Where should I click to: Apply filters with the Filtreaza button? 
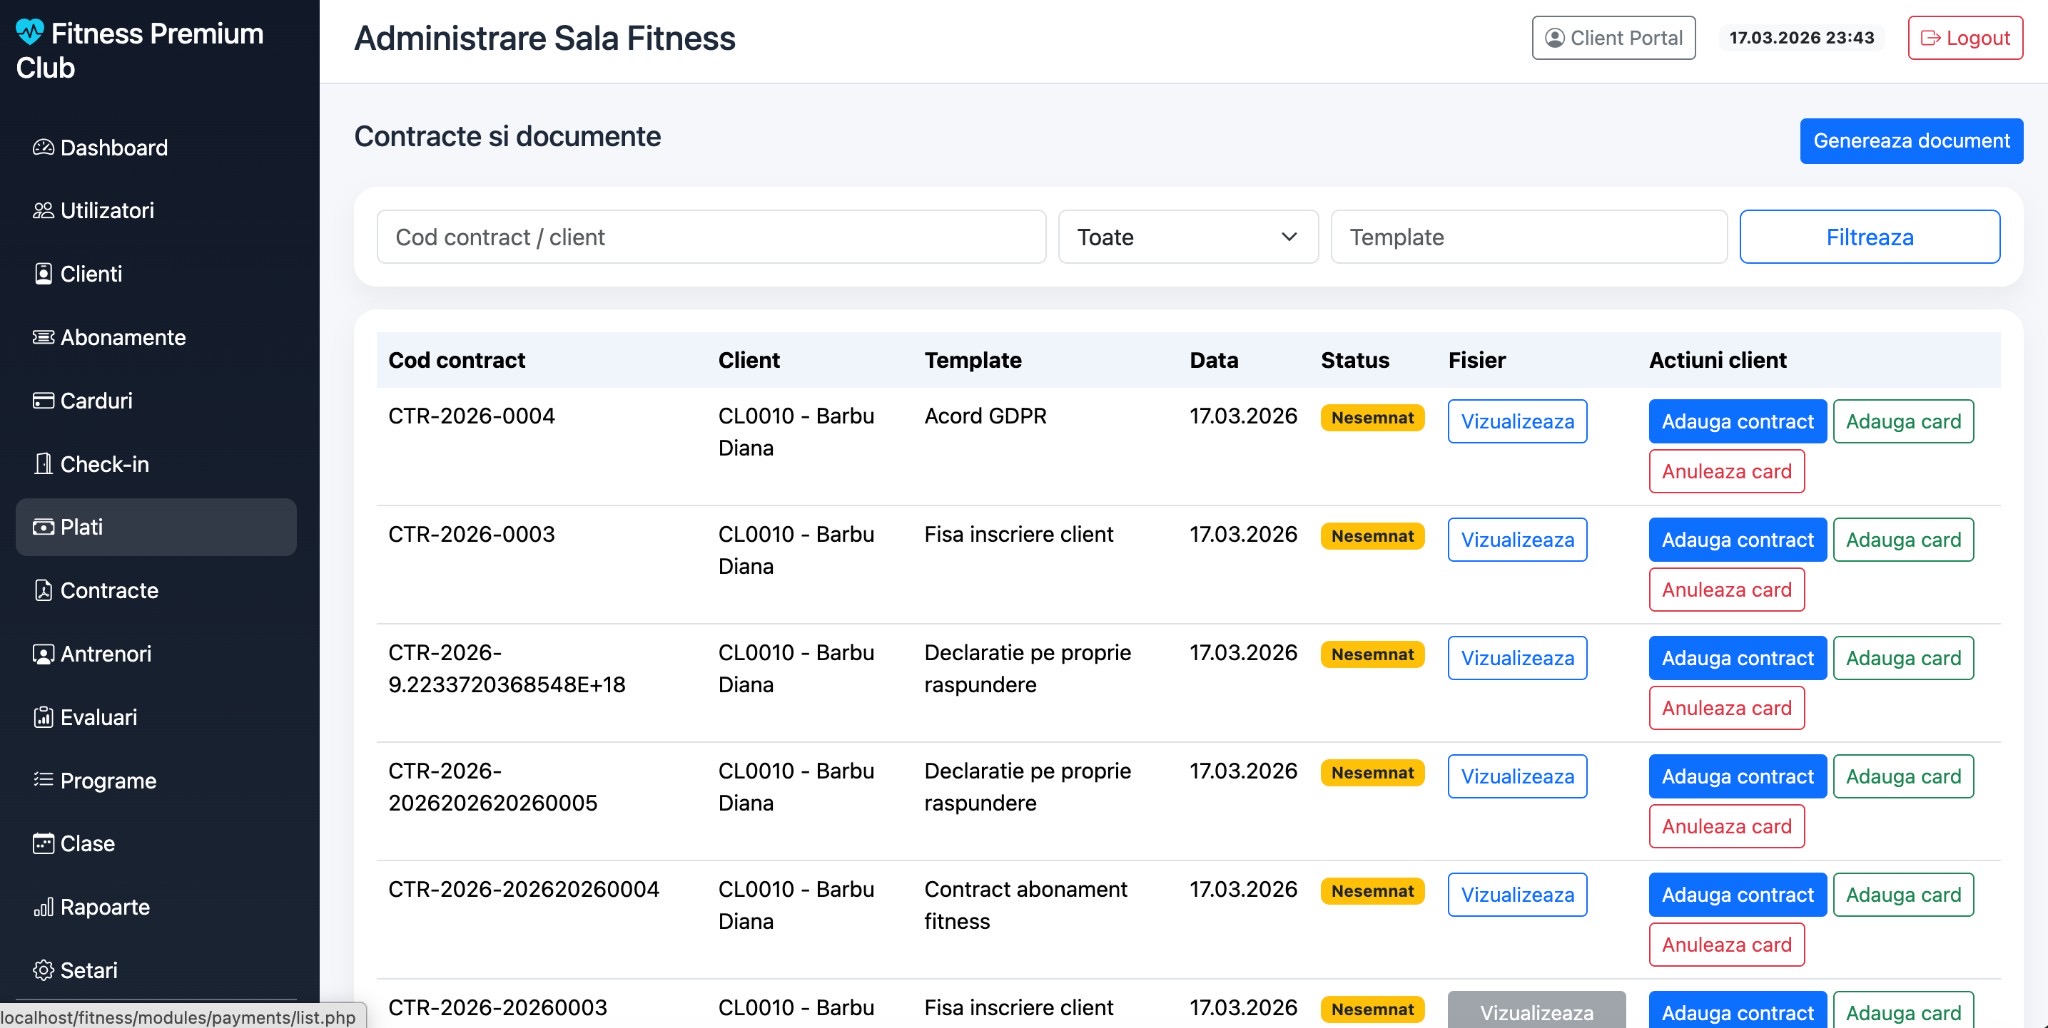click(1869, 237)
